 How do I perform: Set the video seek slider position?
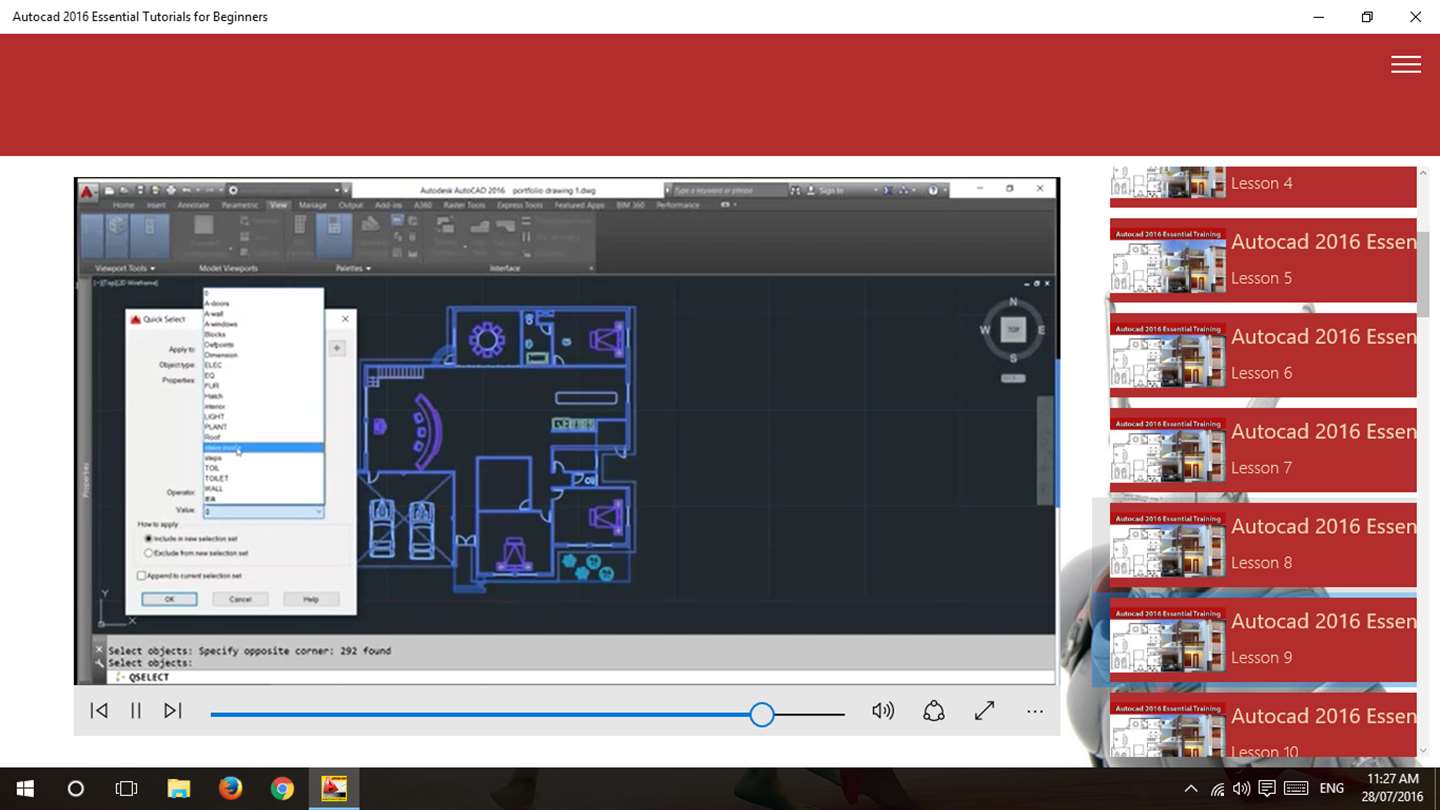(762, 714)
